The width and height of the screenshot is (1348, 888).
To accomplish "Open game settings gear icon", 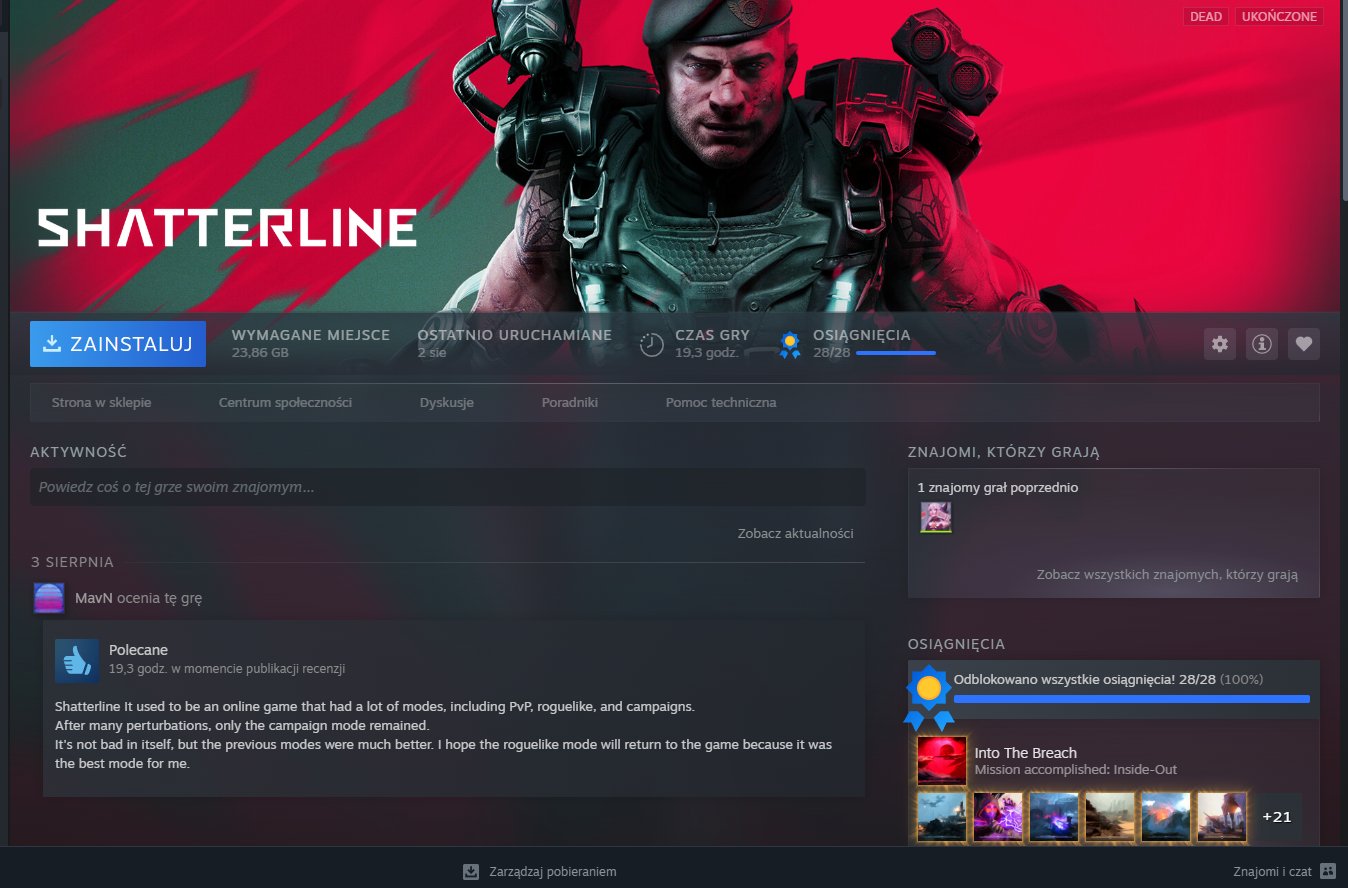I will (x=1219, y=344).
